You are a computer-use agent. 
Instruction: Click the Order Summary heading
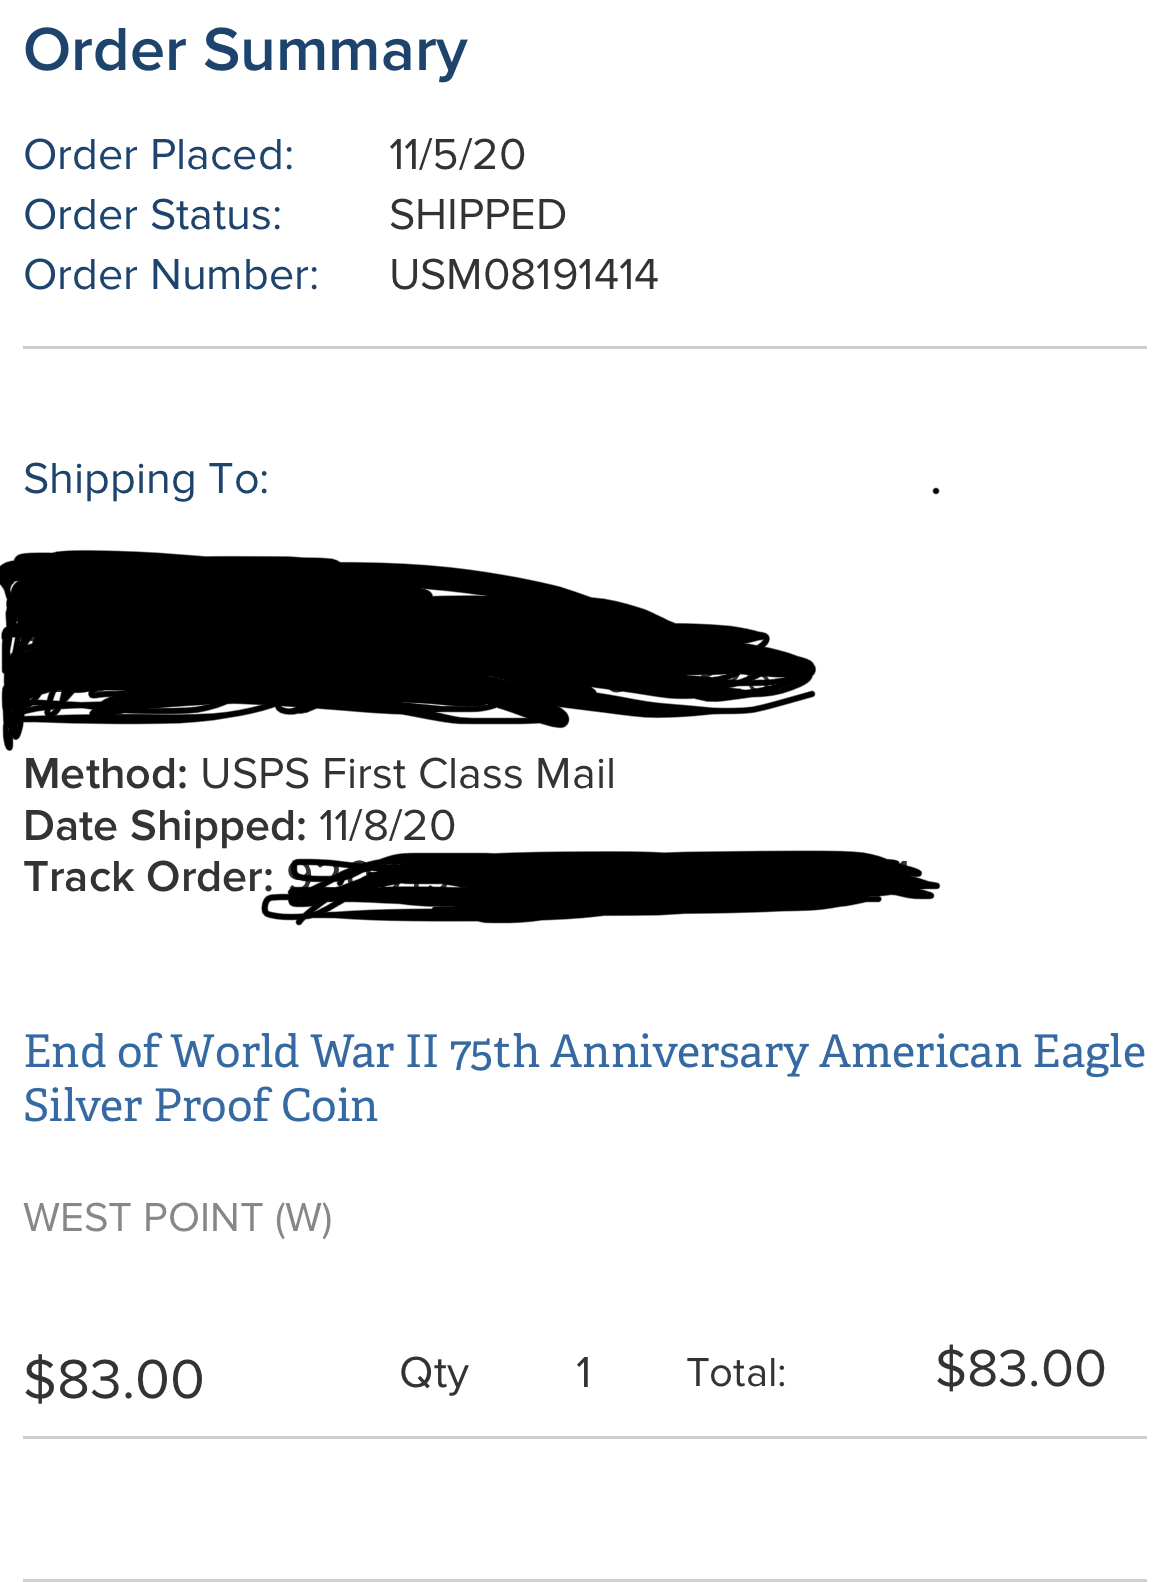pos(246,52)
